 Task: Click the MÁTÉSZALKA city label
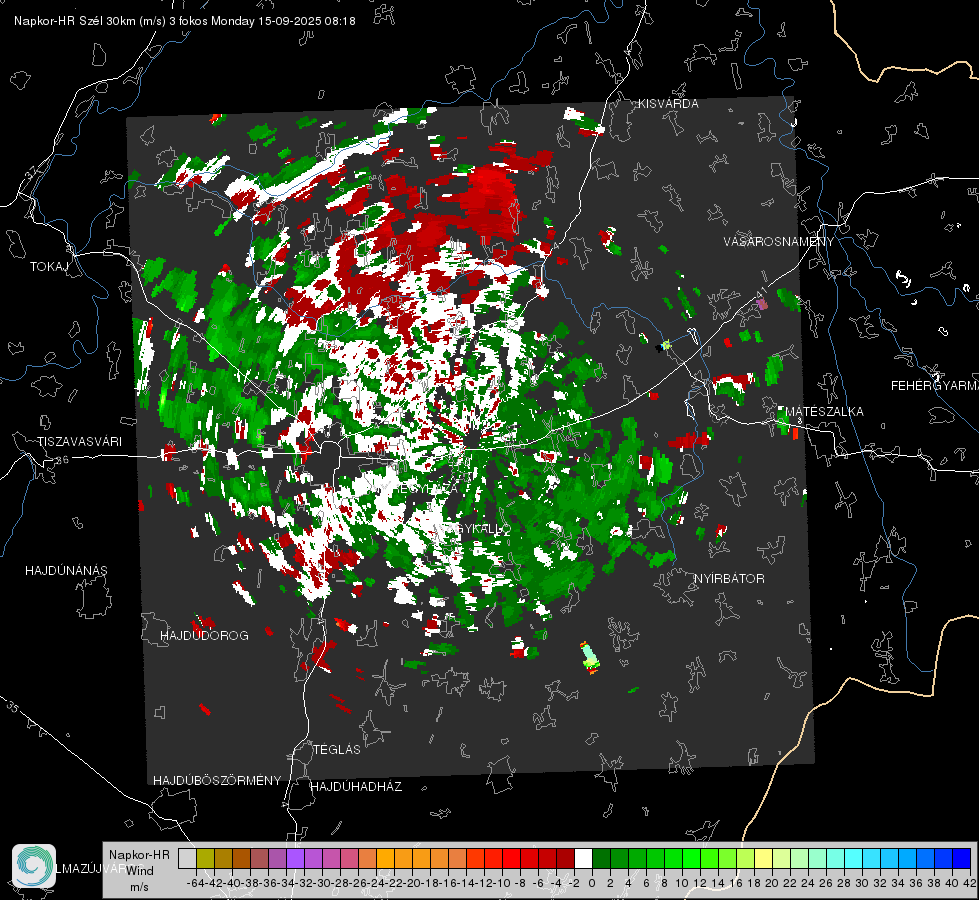(x=824, y=412)
